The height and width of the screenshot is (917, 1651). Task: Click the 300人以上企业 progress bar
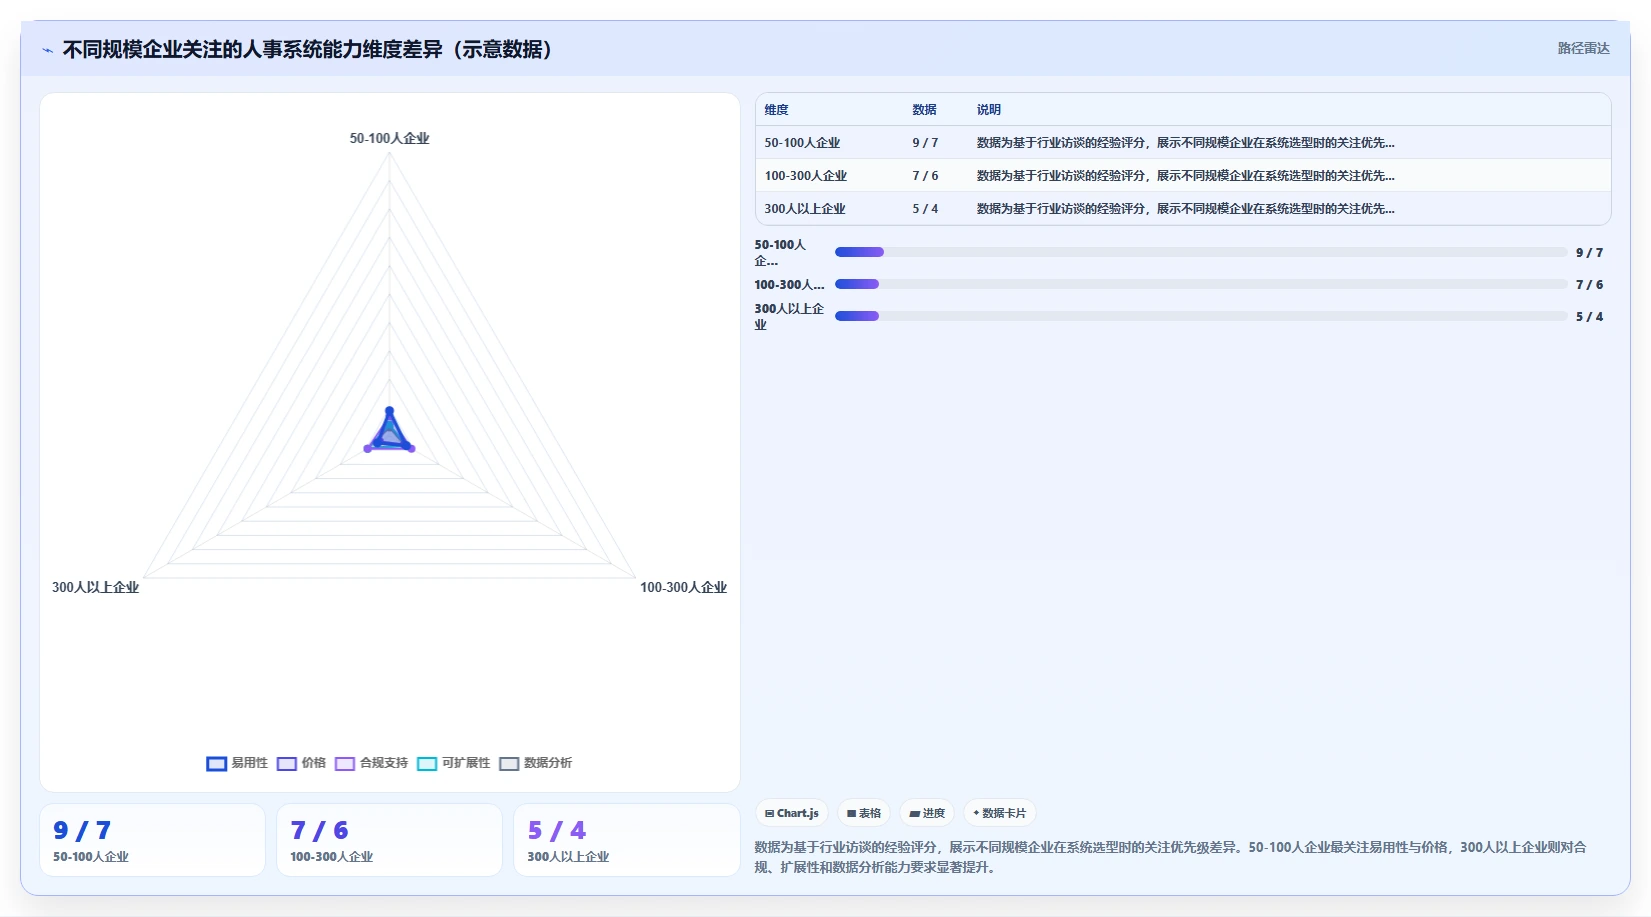(1201, 316)
